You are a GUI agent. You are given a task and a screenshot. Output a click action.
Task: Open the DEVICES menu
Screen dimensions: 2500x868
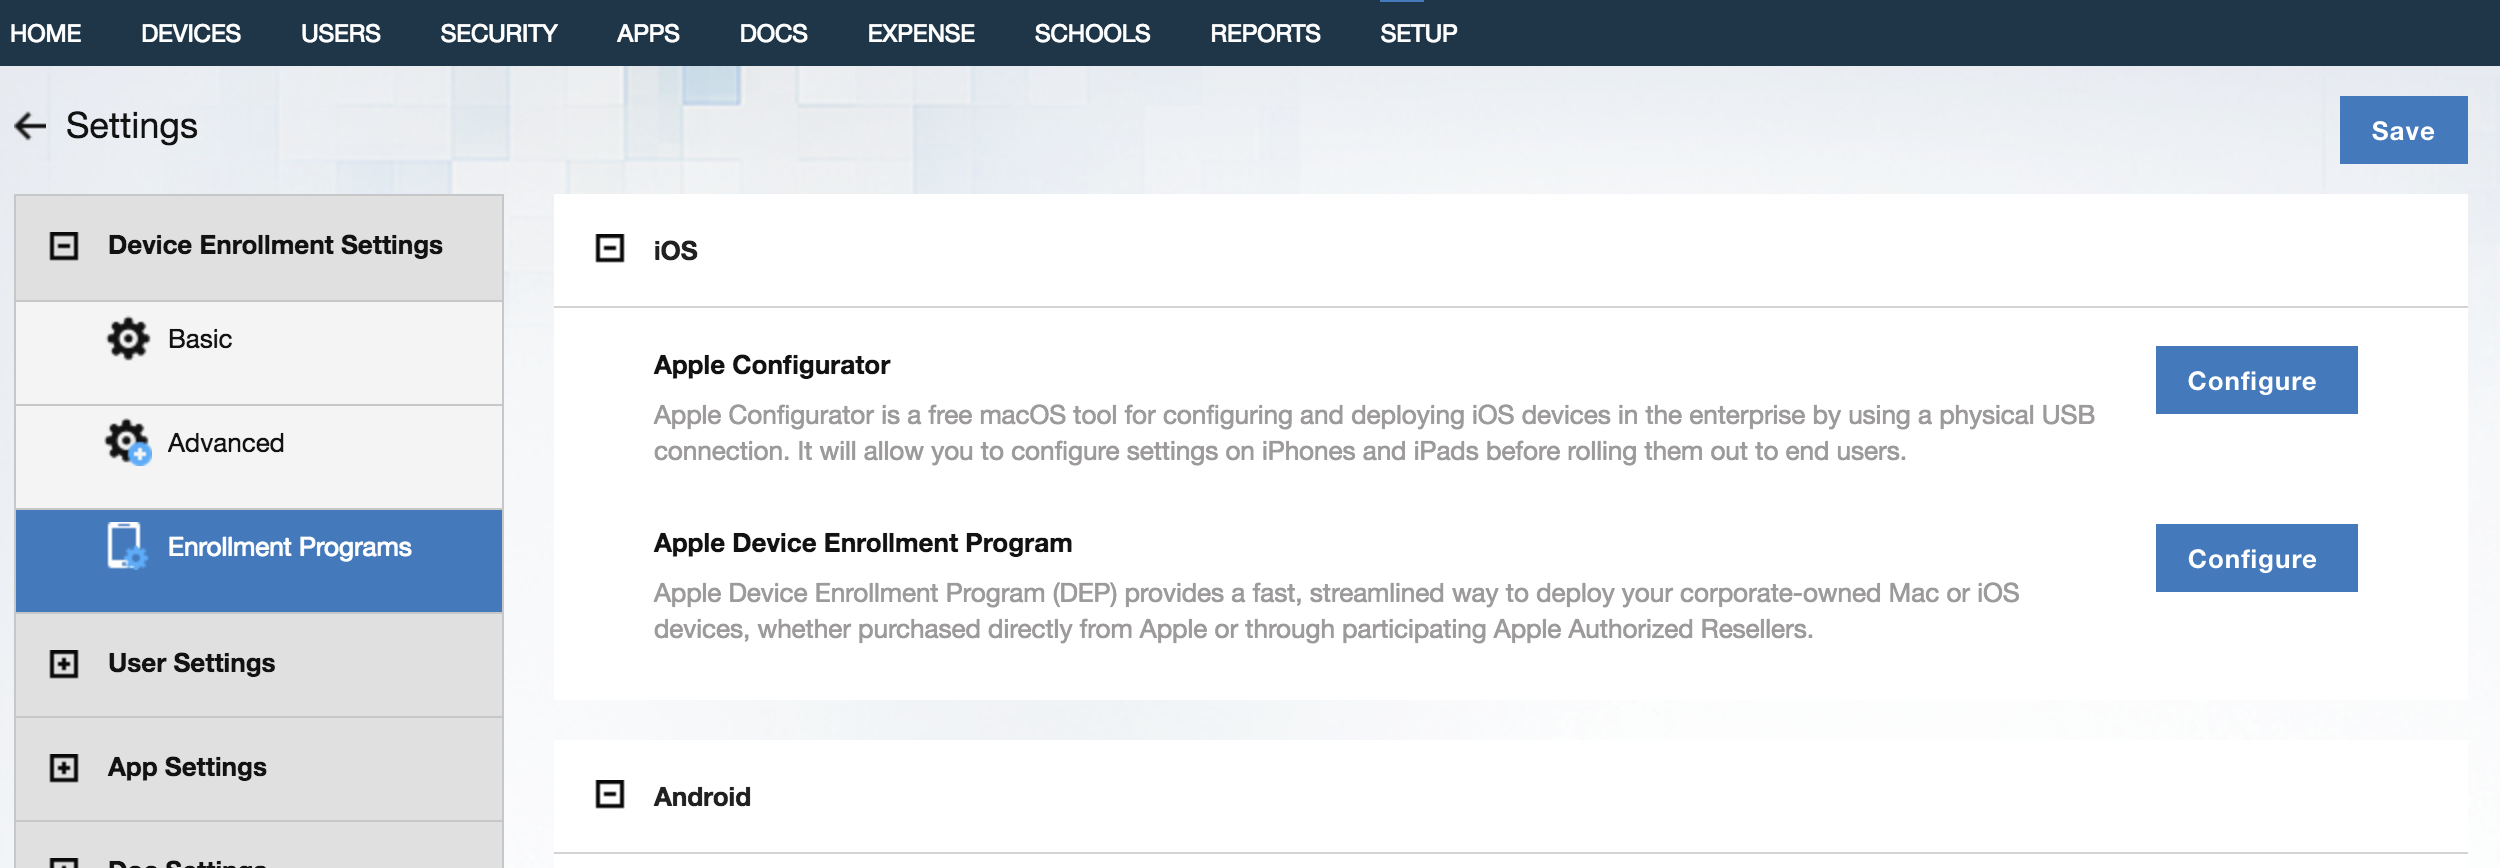pyautogui.click(x=191, y=33)
